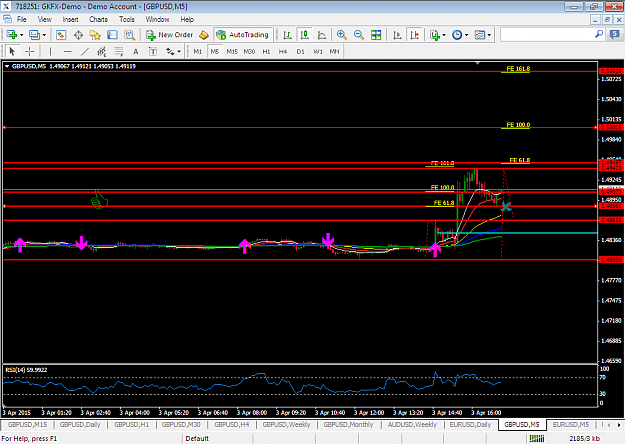
Task: Select the H1 timeframe button
Action: coord(266,51)
